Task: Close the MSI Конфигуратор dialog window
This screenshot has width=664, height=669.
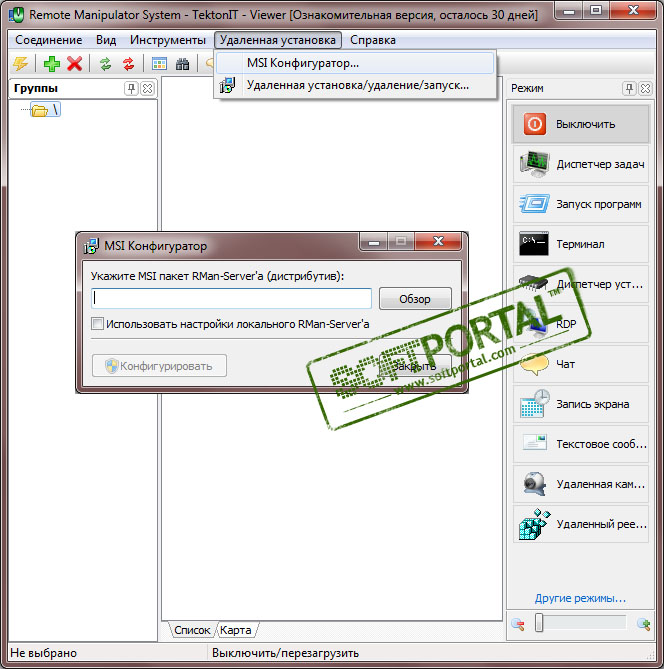Action: (x=438, y=242)
